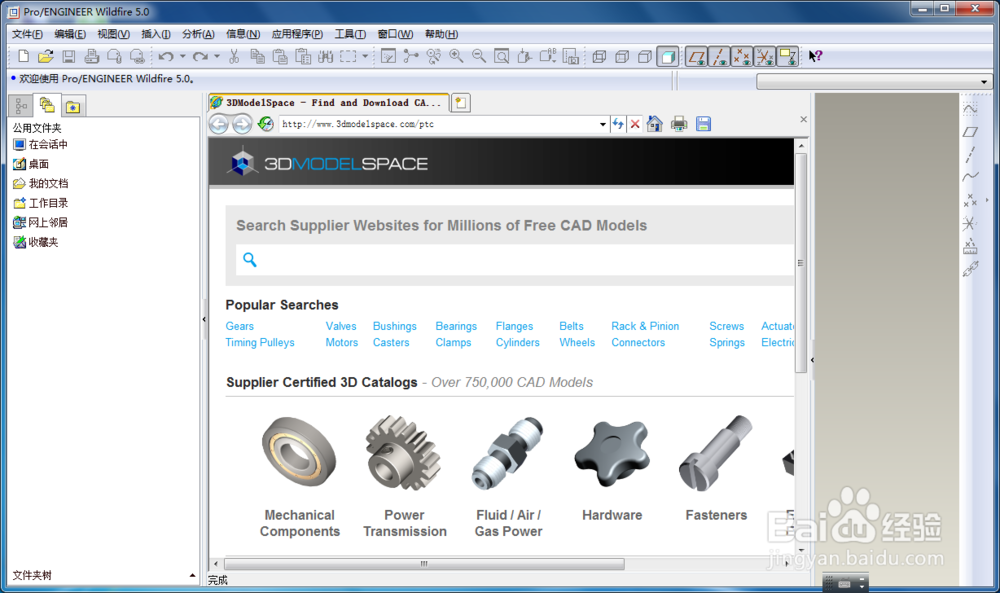
Task: Switch to no hidden display
Action: coord(645,57)
